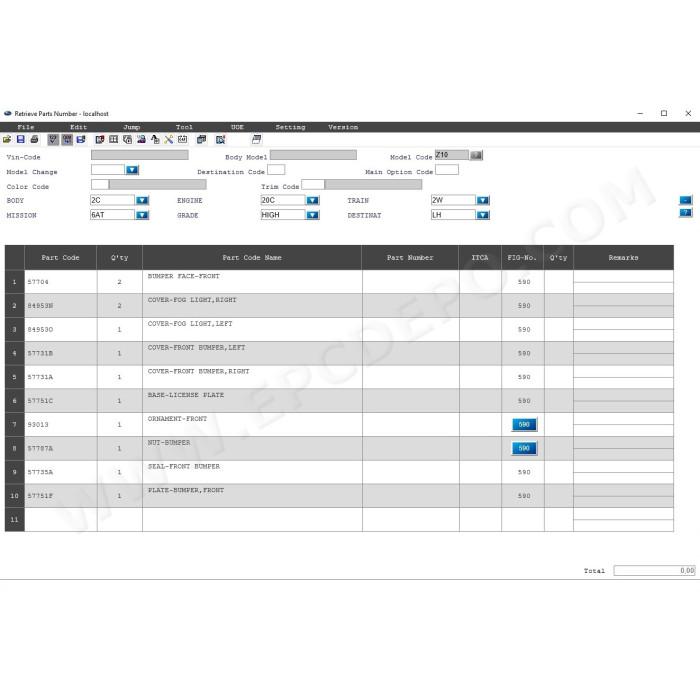Click the stacked-pages copy icon
Image resolution: width=700 pixels, height=700 pixels.
point(127,140)
